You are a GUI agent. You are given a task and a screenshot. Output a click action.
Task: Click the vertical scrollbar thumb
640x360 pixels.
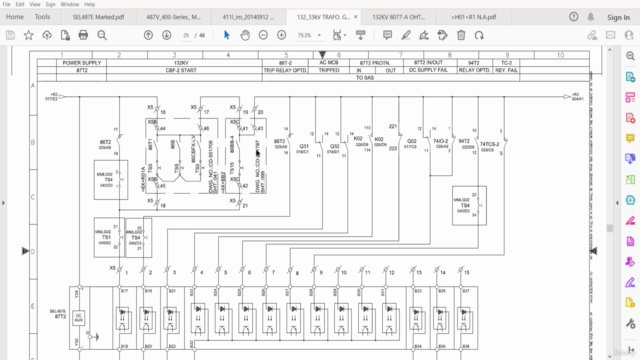click(610, 228)
